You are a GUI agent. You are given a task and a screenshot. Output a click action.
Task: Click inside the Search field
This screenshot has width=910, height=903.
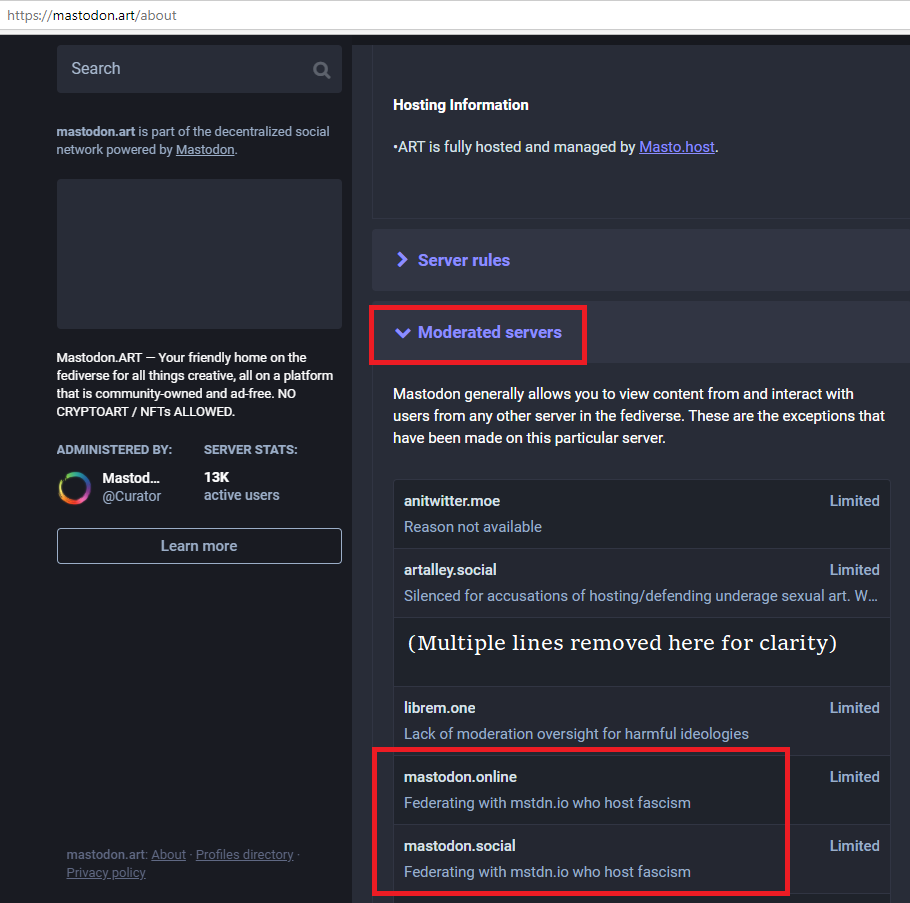click(185, 69)
